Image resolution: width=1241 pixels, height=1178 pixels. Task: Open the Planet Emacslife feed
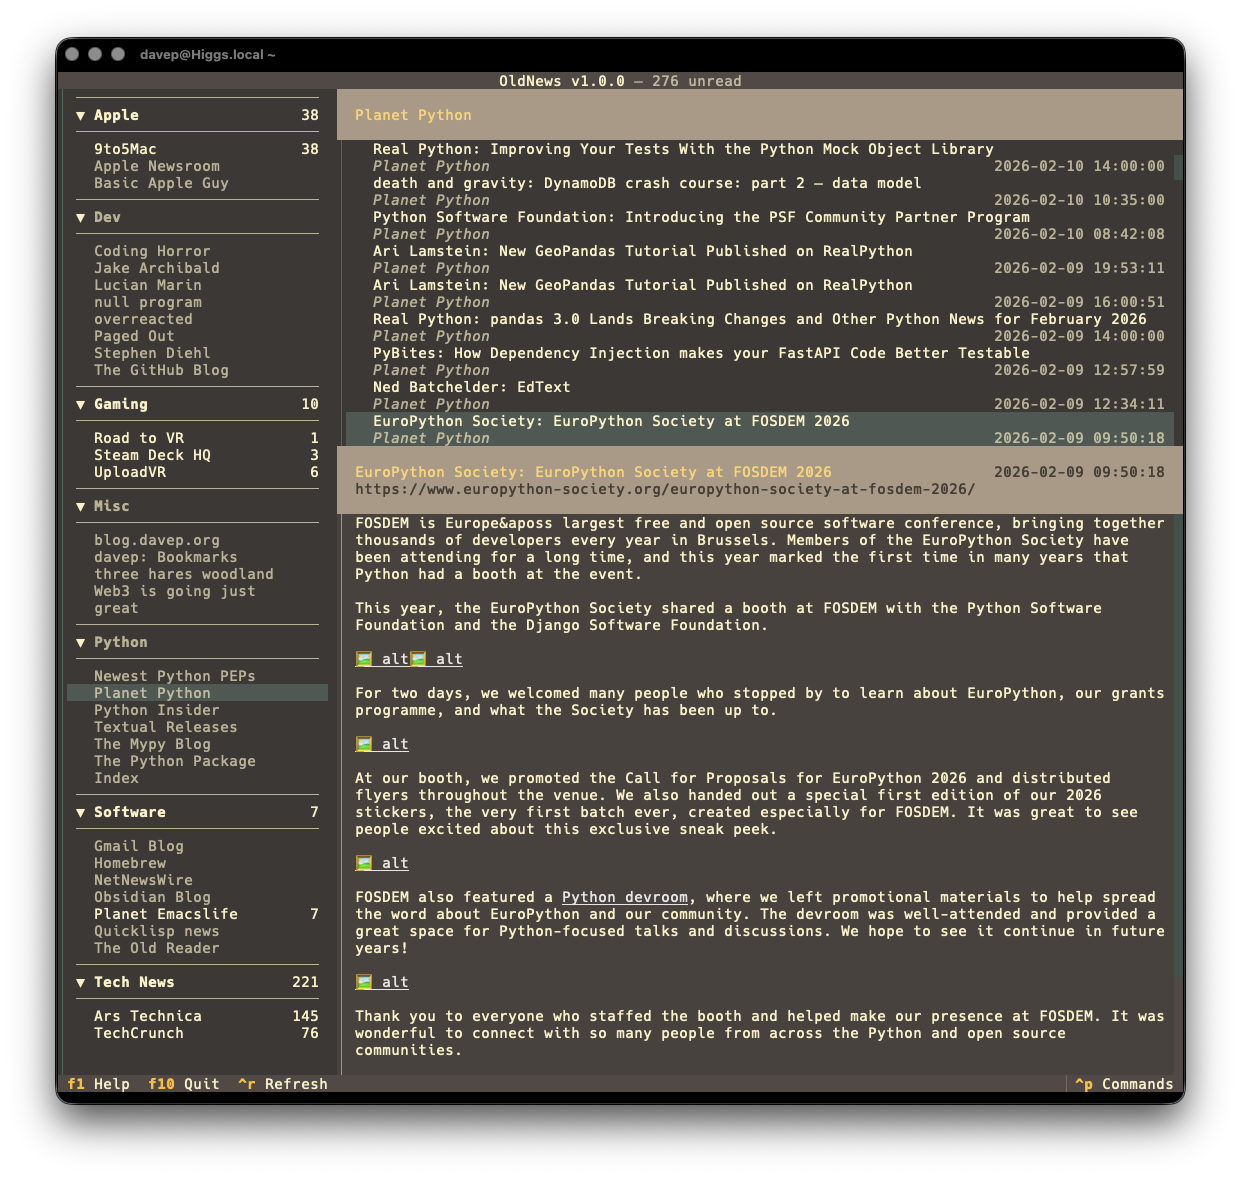tap(166, 914)
